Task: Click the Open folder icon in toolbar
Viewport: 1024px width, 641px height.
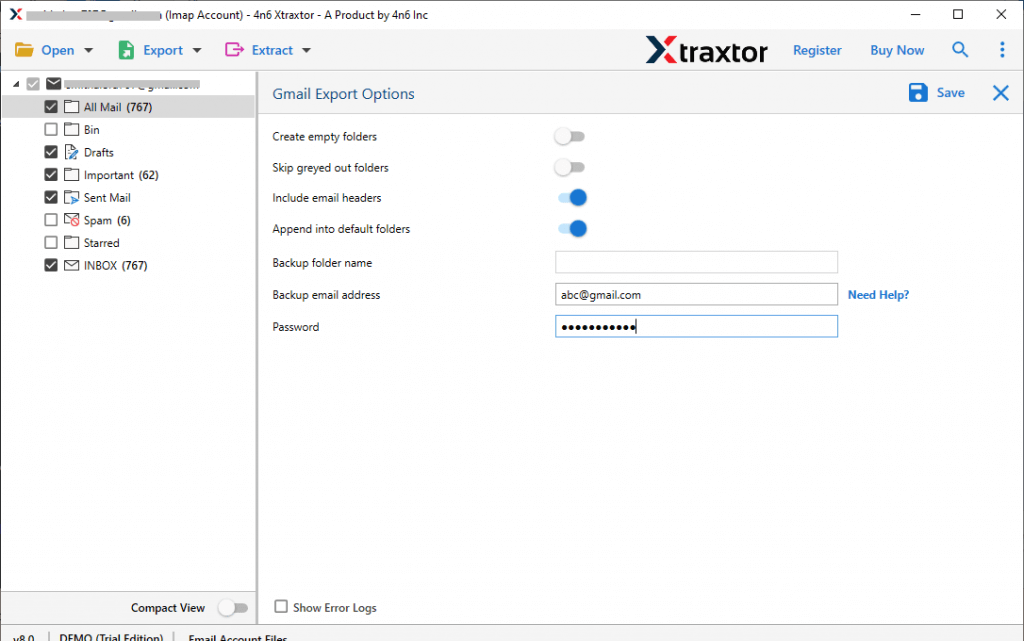Action: click(24, 49)
